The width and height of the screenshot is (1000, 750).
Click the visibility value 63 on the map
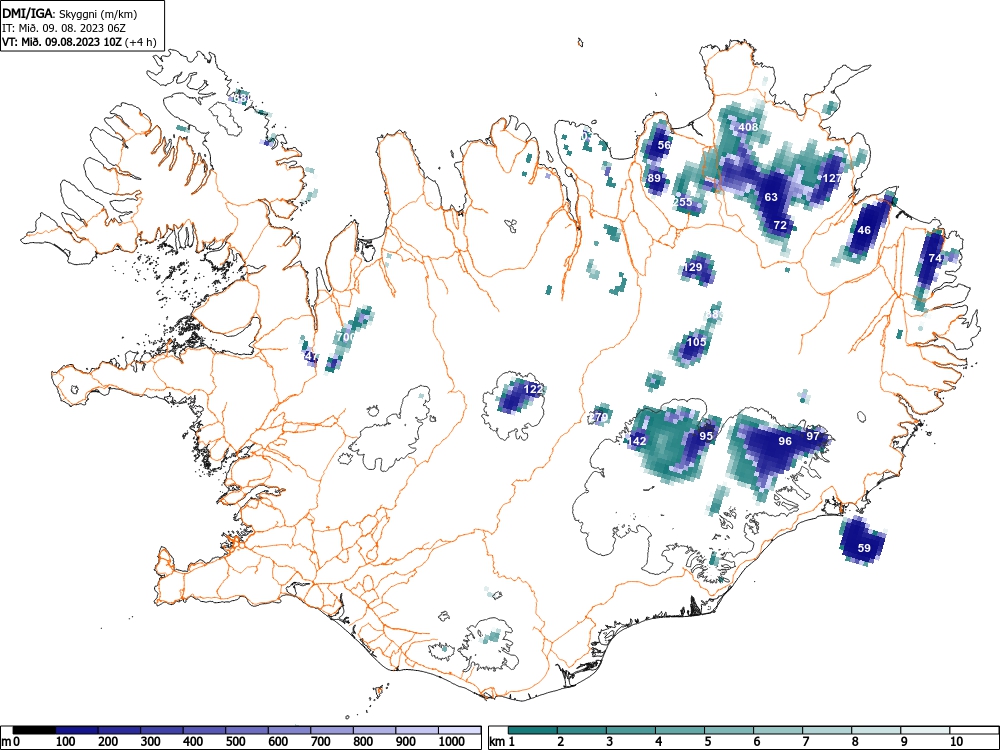(x=771, y=196)
